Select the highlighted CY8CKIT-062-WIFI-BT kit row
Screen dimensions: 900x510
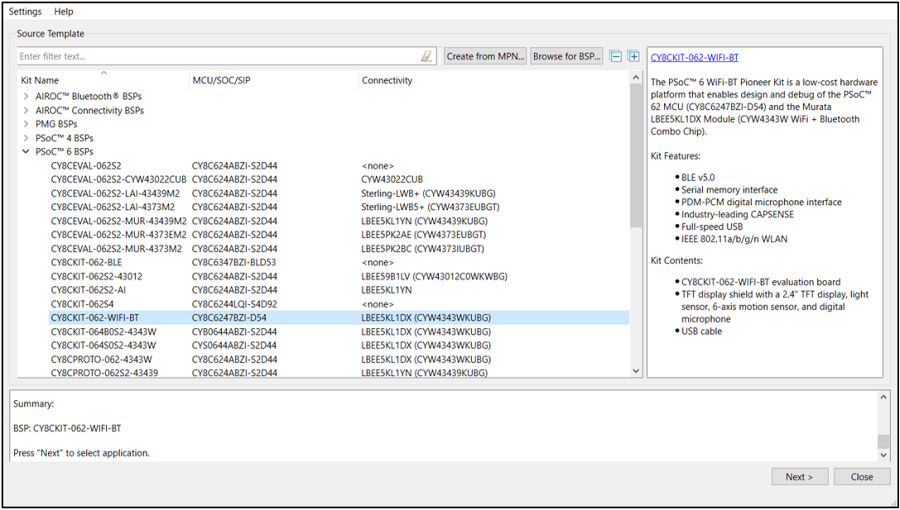point(339,318)
